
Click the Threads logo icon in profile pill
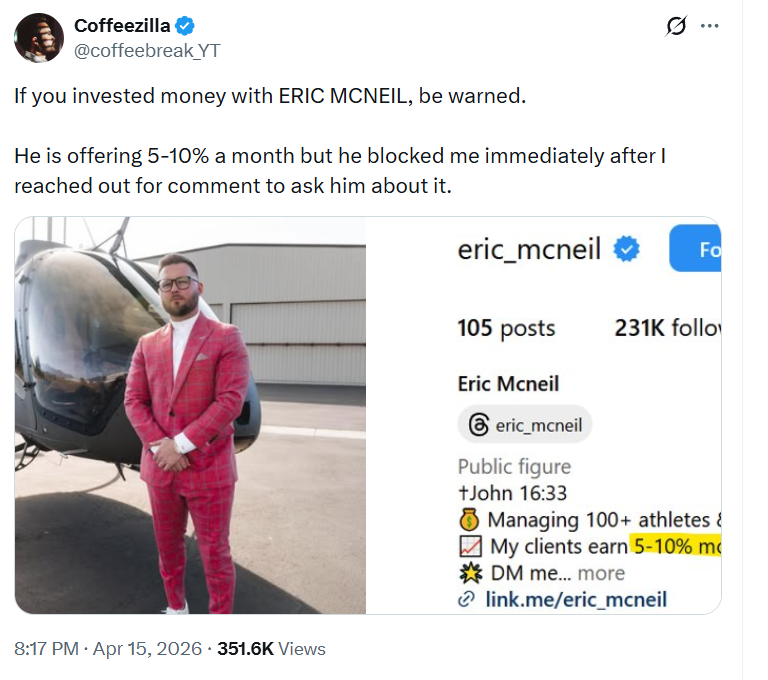click(478, 425)
